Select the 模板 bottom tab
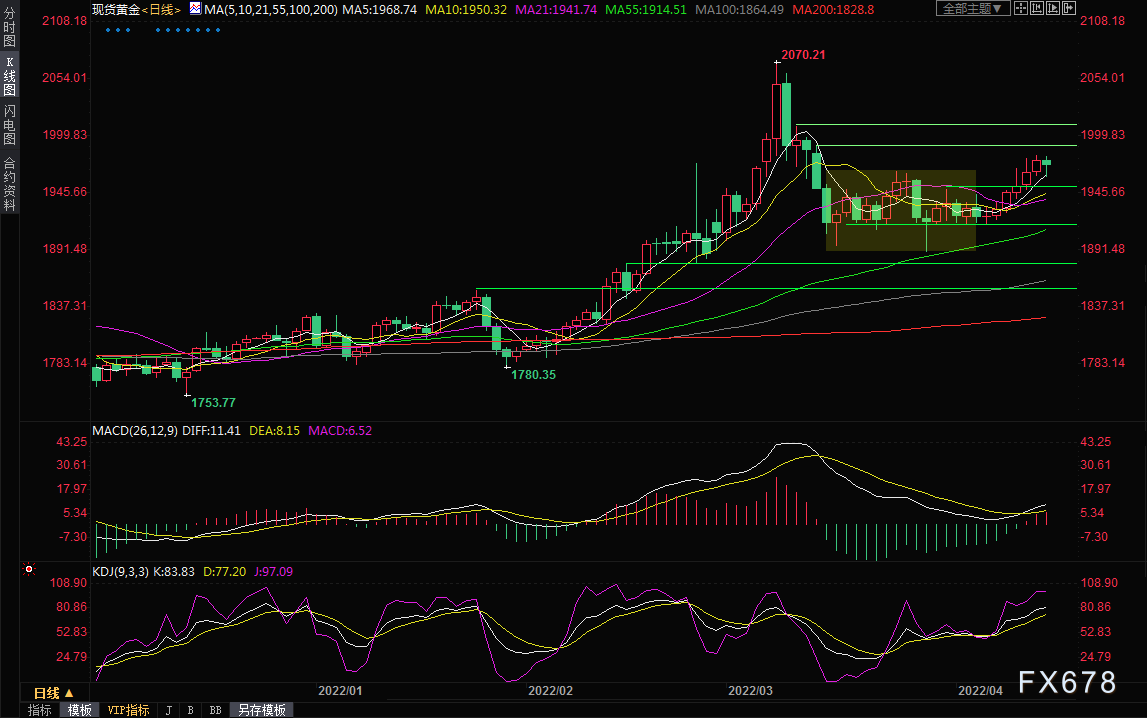Viewport: 1147px width, 718px height. point(80,710)
